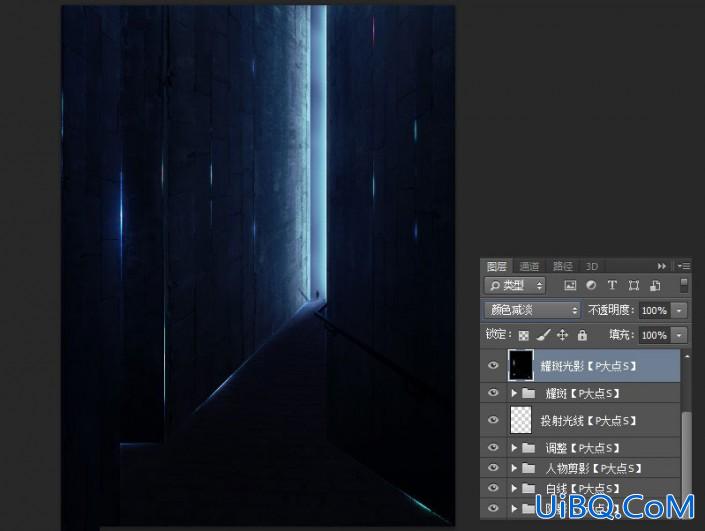Select group name 耀斑【P大点S】

(583, 394)
